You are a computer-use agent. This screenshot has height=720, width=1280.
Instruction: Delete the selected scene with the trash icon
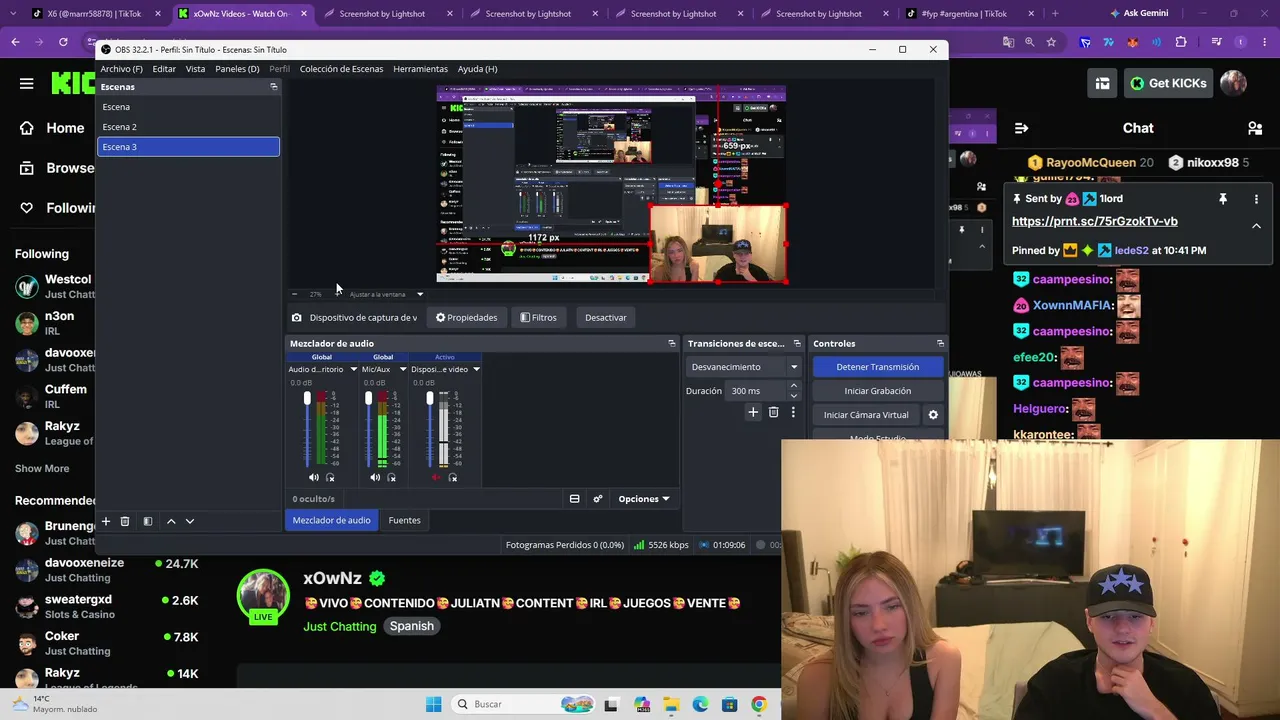[125, 521]
